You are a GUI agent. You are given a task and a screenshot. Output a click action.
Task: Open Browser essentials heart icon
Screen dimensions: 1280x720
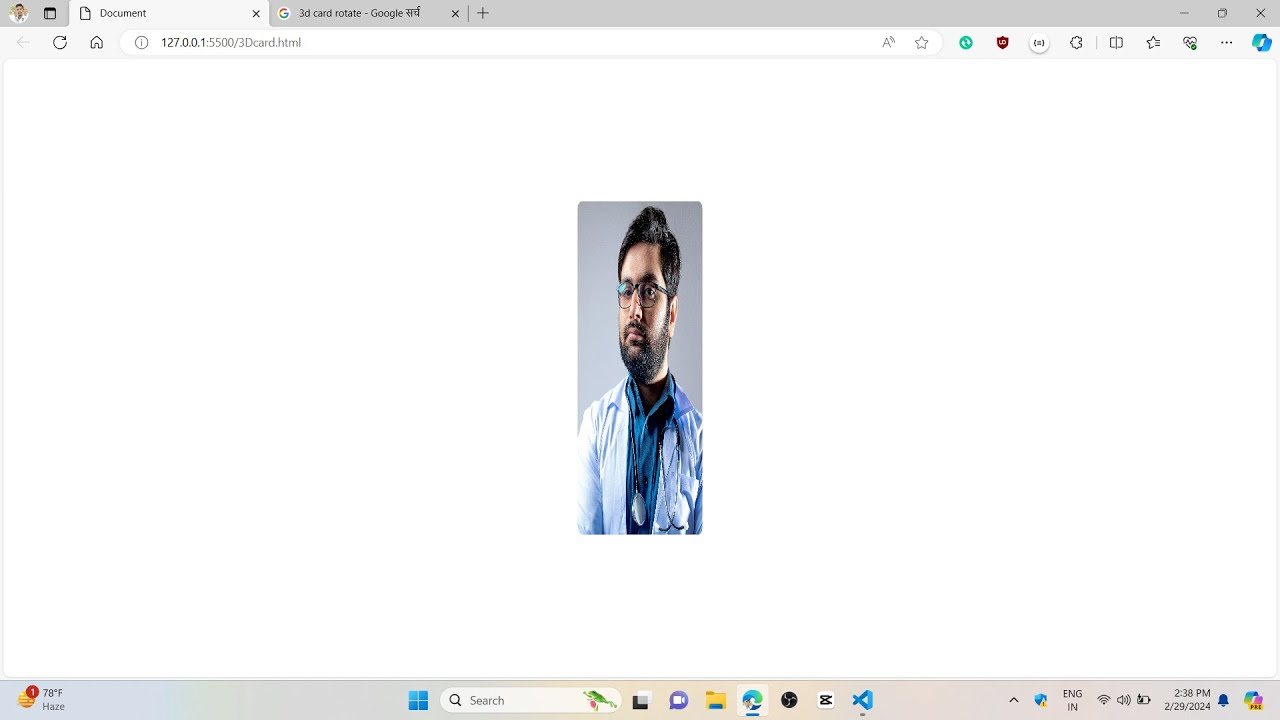click(1190, 42)
